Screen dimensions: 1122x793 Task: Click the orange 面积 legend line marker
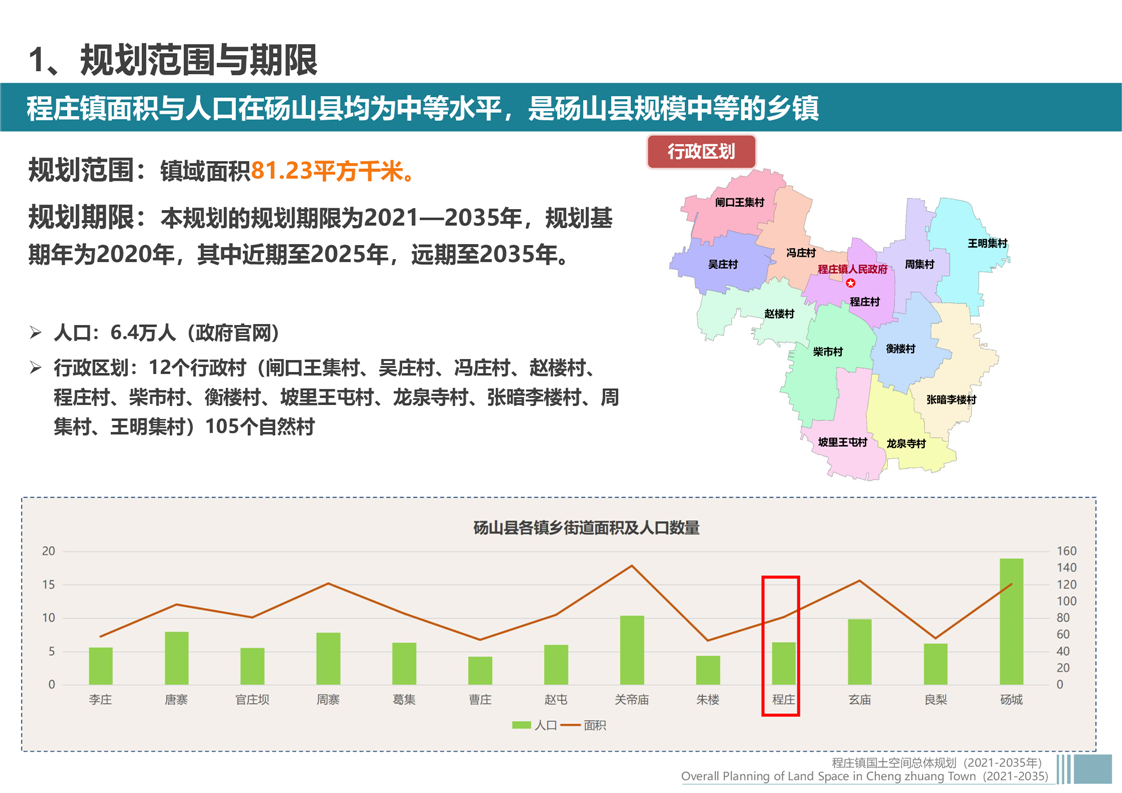(571, 725)
